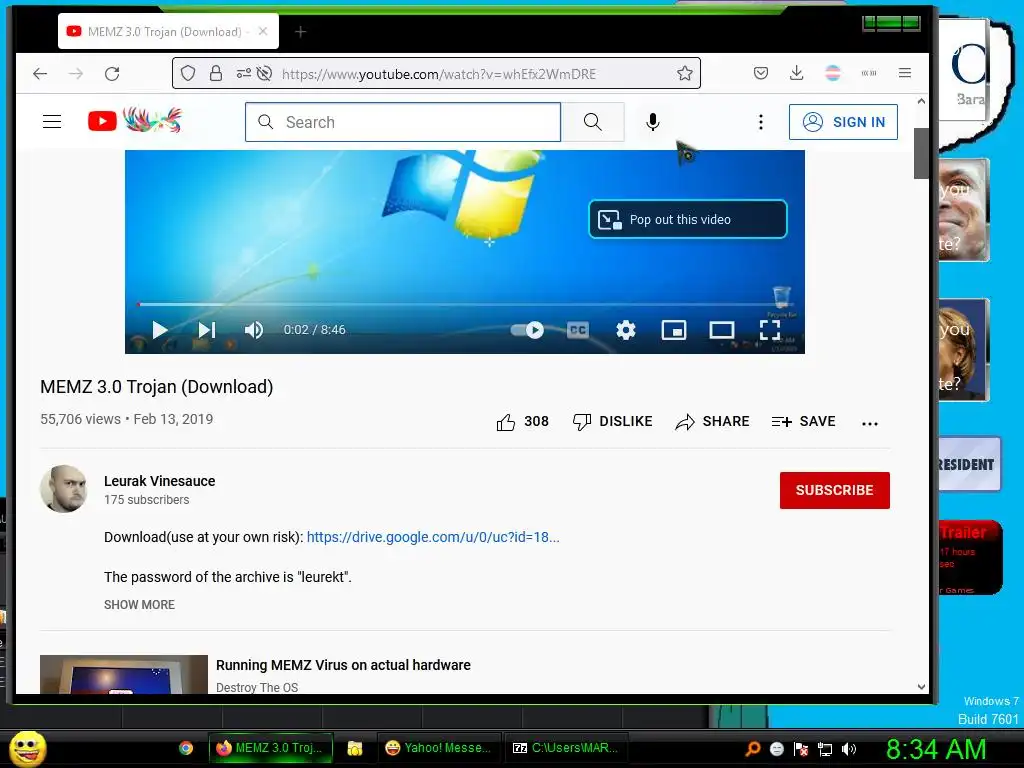Image resolution: width=1024 pixels, height=768 pixels.
Task: Enter full screen mode
Action: click(x=770, y=330)
